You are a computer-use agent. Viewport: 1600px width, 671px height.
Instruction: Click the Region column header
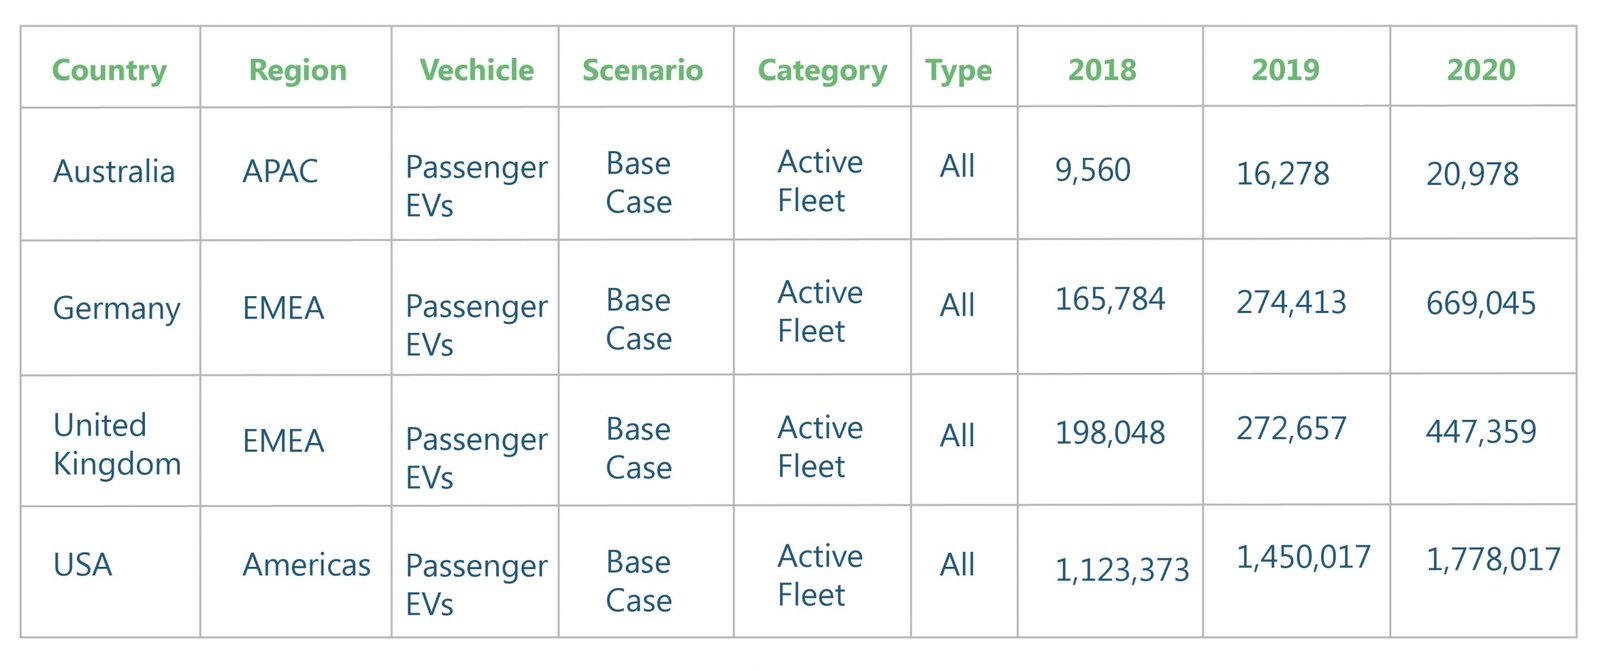coord(297,70)
